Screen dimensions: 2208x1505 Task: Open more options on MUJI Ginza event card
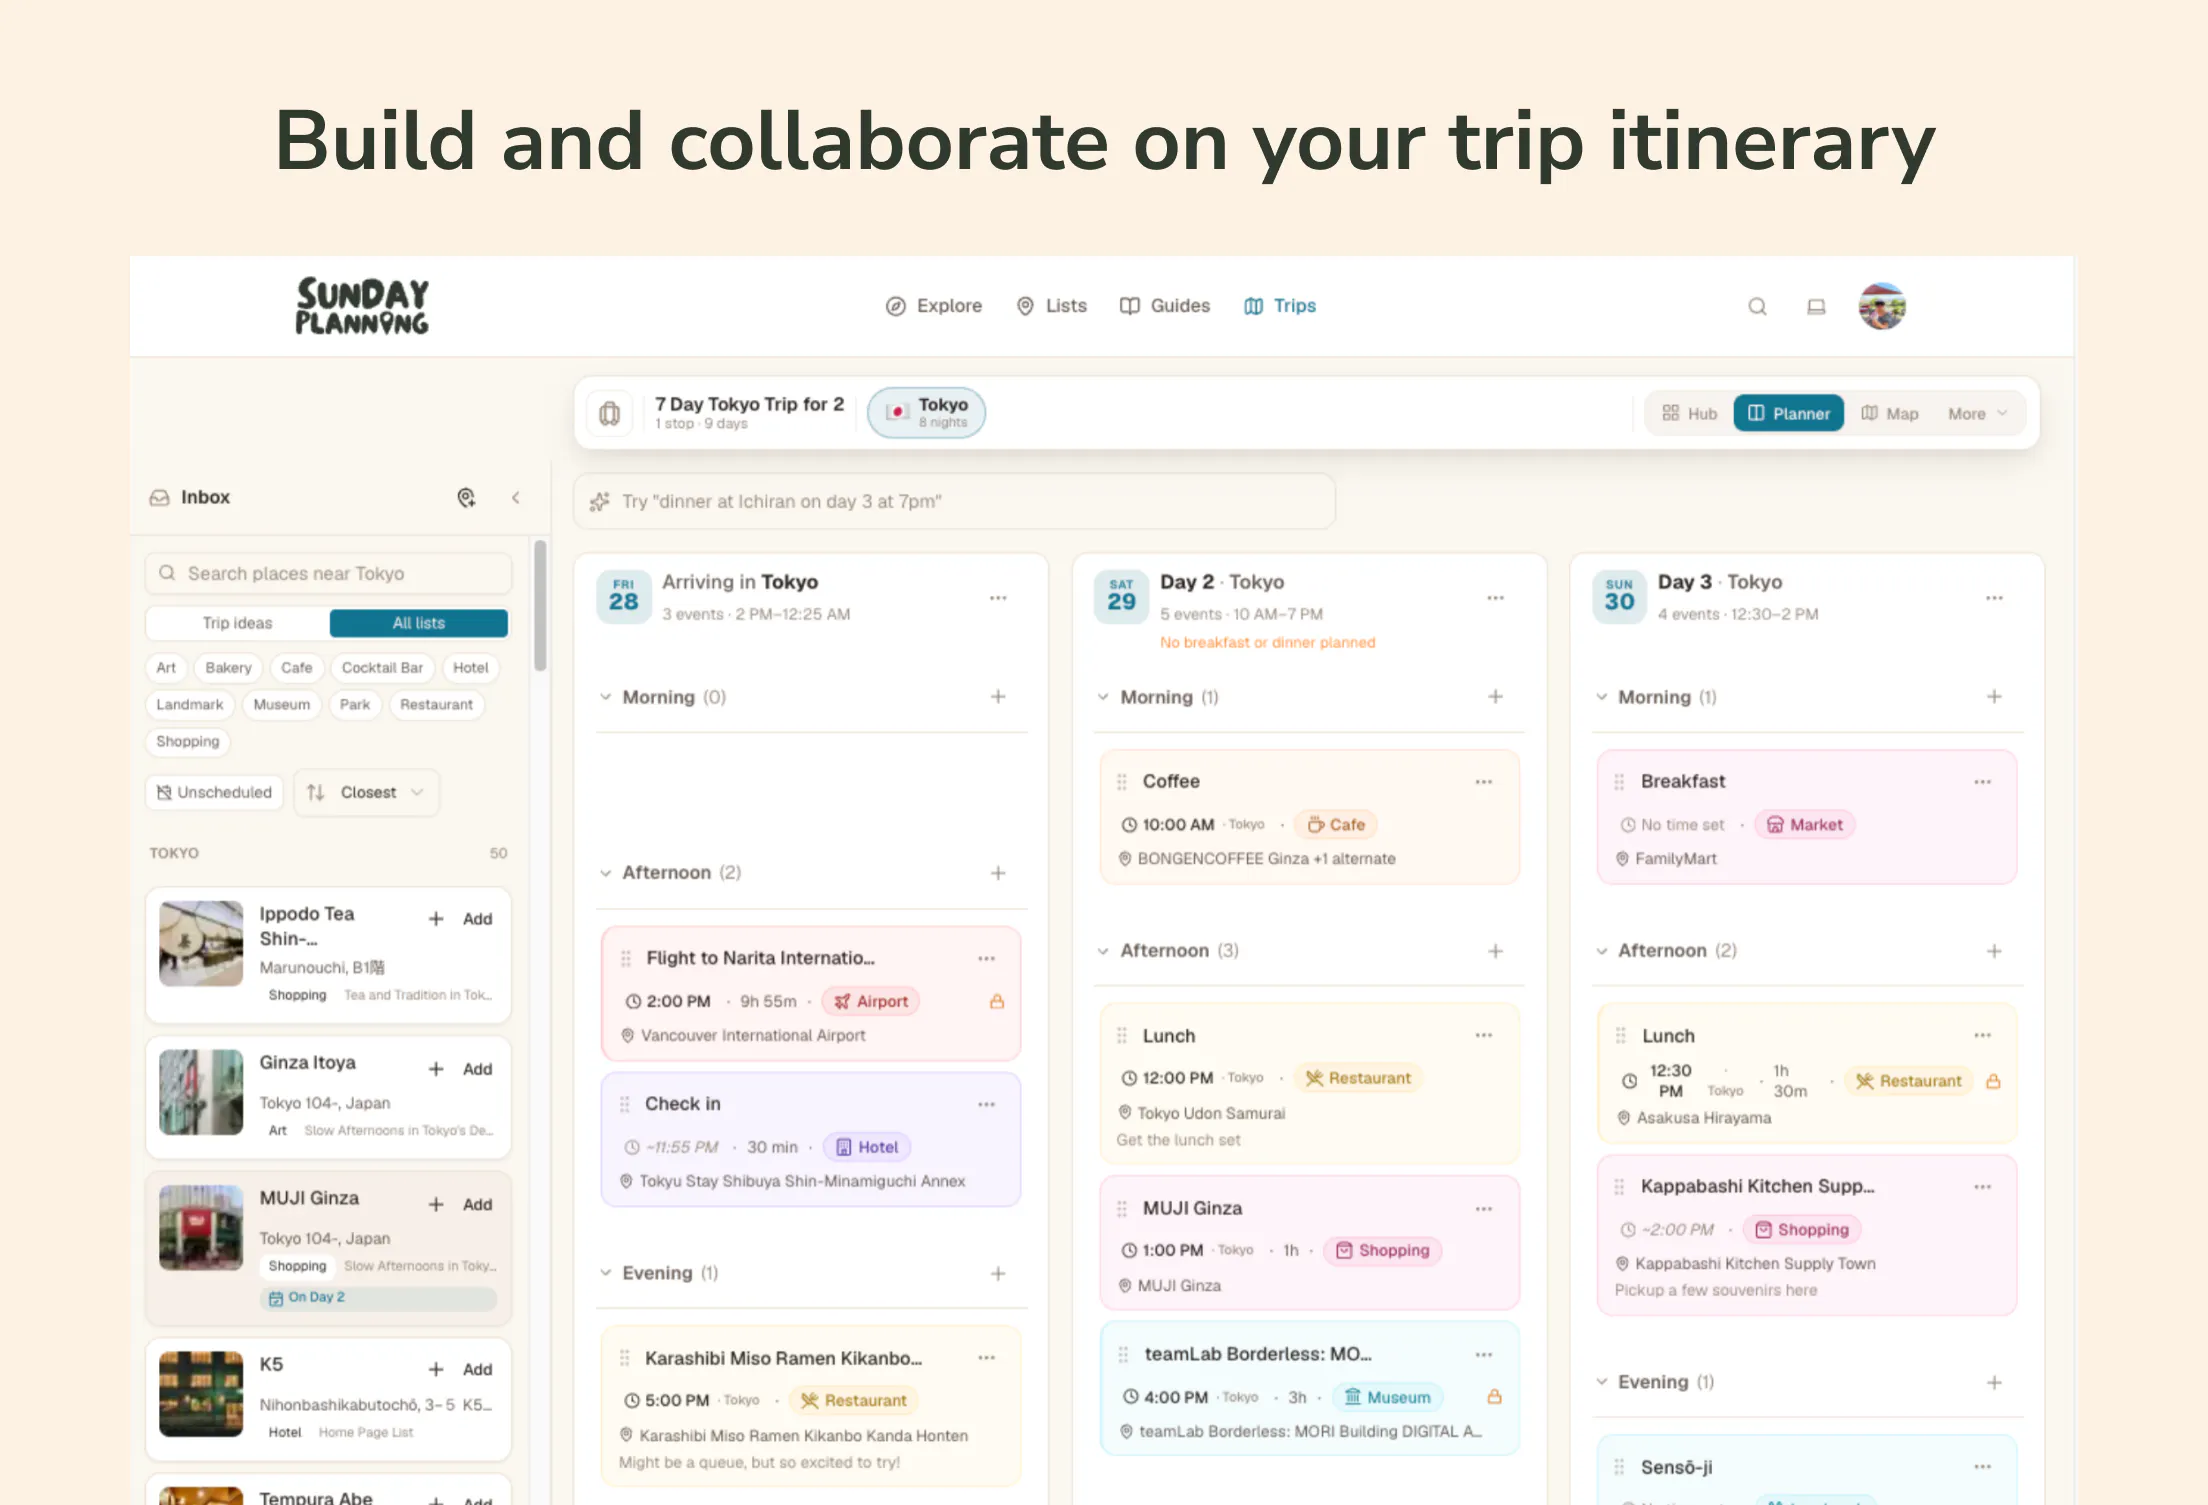[x=1484, y=1209]
